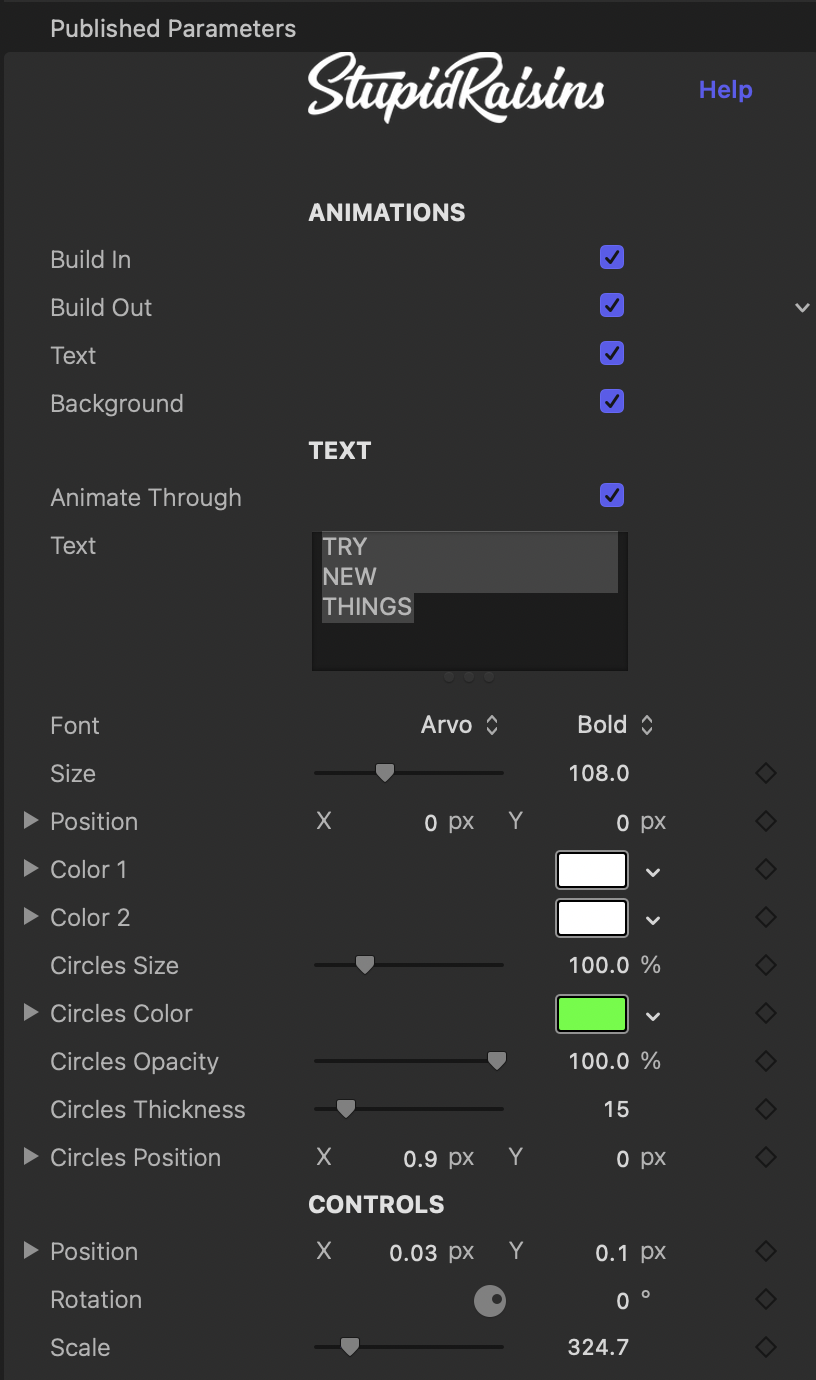Open the Arvo font dropdown

pyautogui.click(x=460, y=725)
